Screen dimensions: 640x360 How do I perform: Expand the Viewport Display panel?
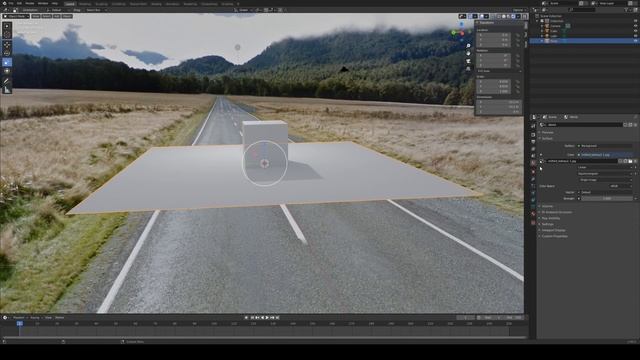click(553, 230)
